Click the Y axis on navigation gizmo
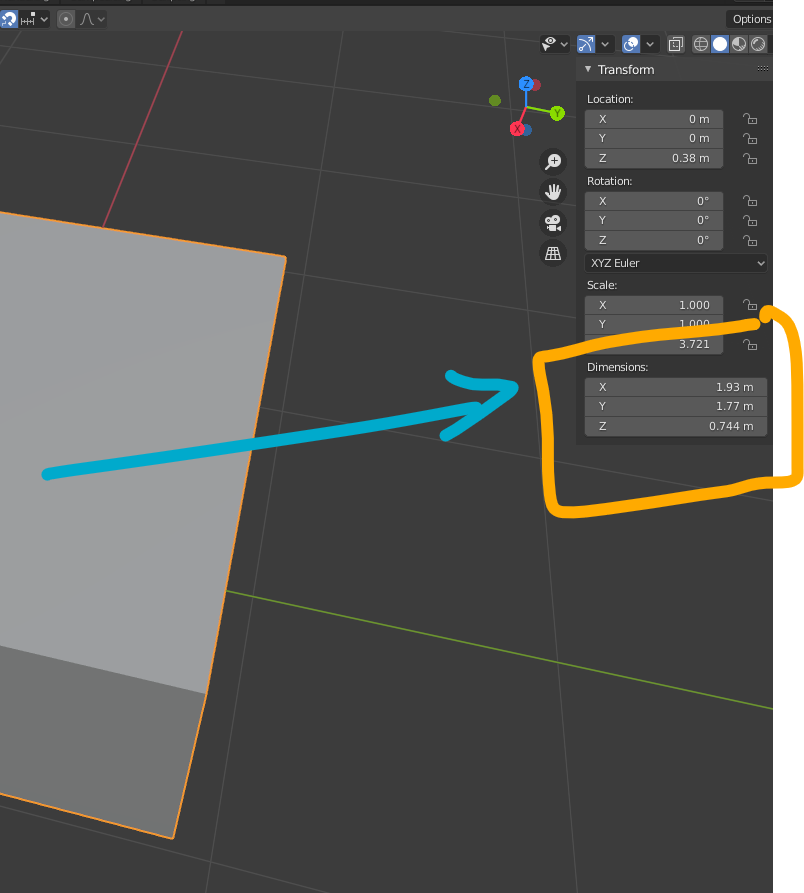 click(x=557, y=113)
